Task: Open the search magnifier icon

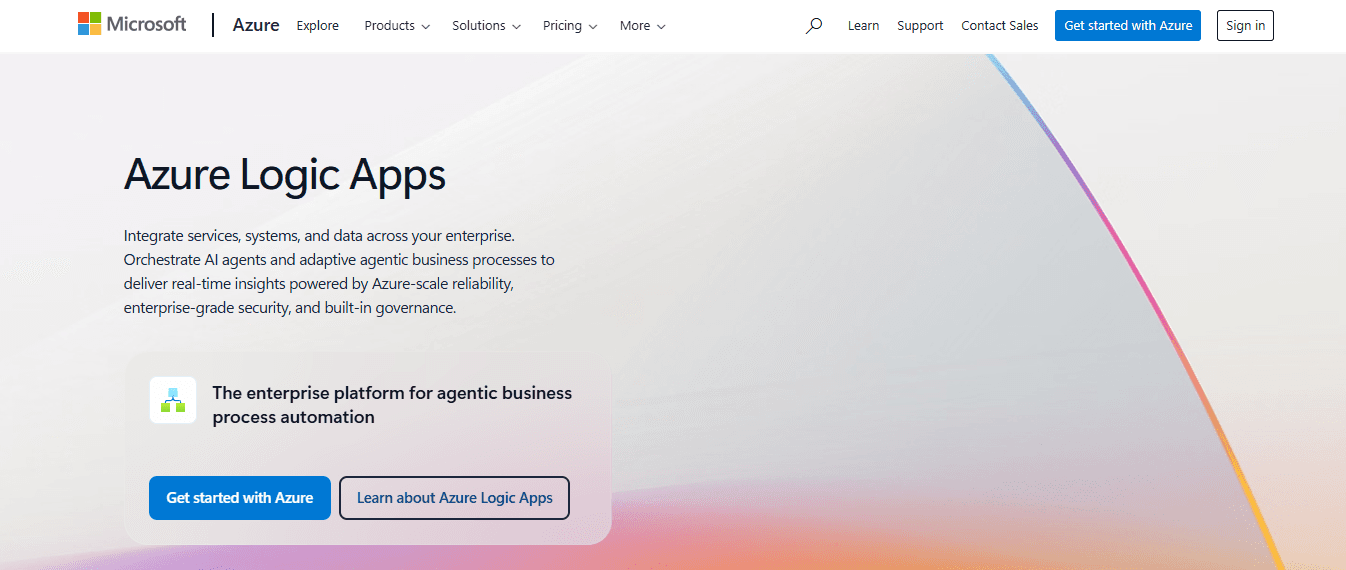Action: click(x=814, y=26)
